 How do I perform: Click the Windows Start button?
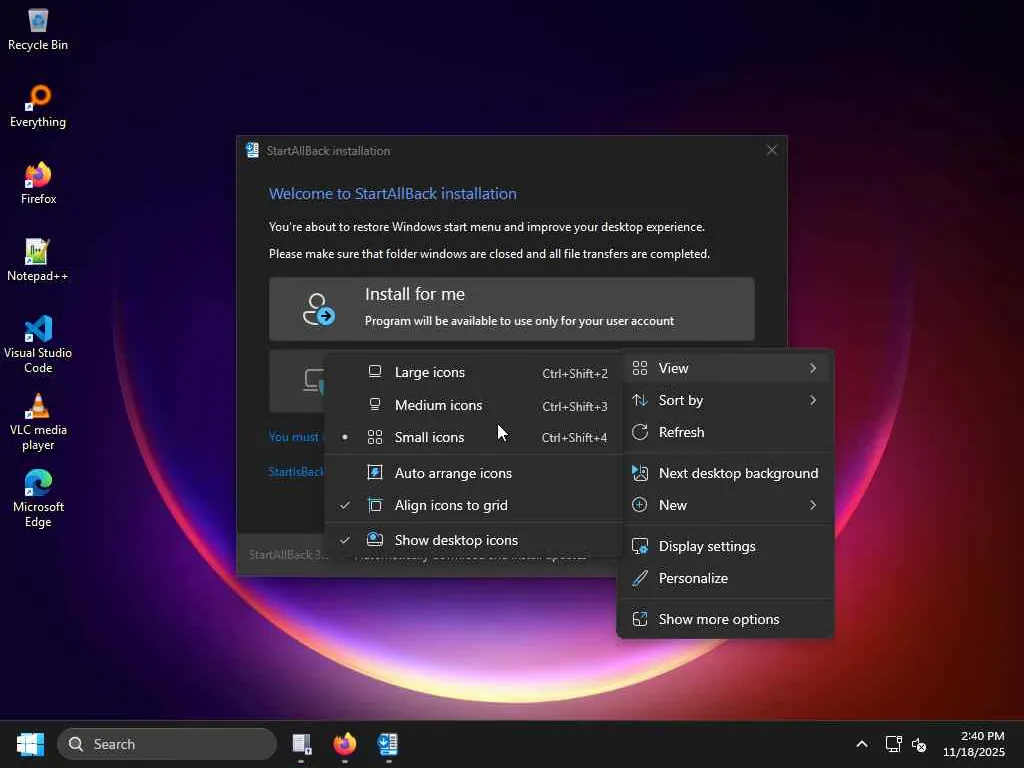point(30,744)
